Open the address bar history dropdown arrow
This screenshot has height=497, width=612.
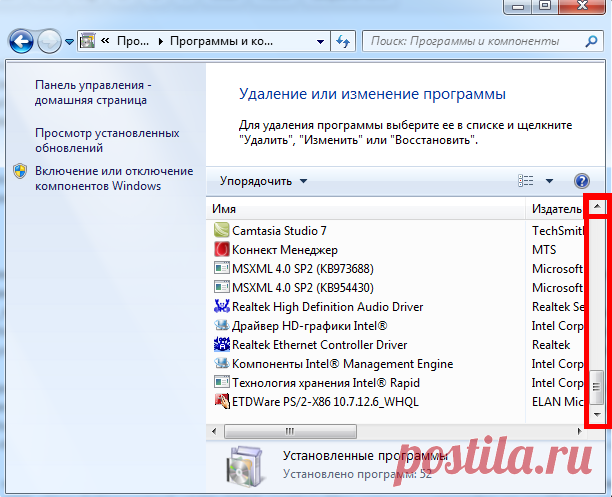point(319,42)
